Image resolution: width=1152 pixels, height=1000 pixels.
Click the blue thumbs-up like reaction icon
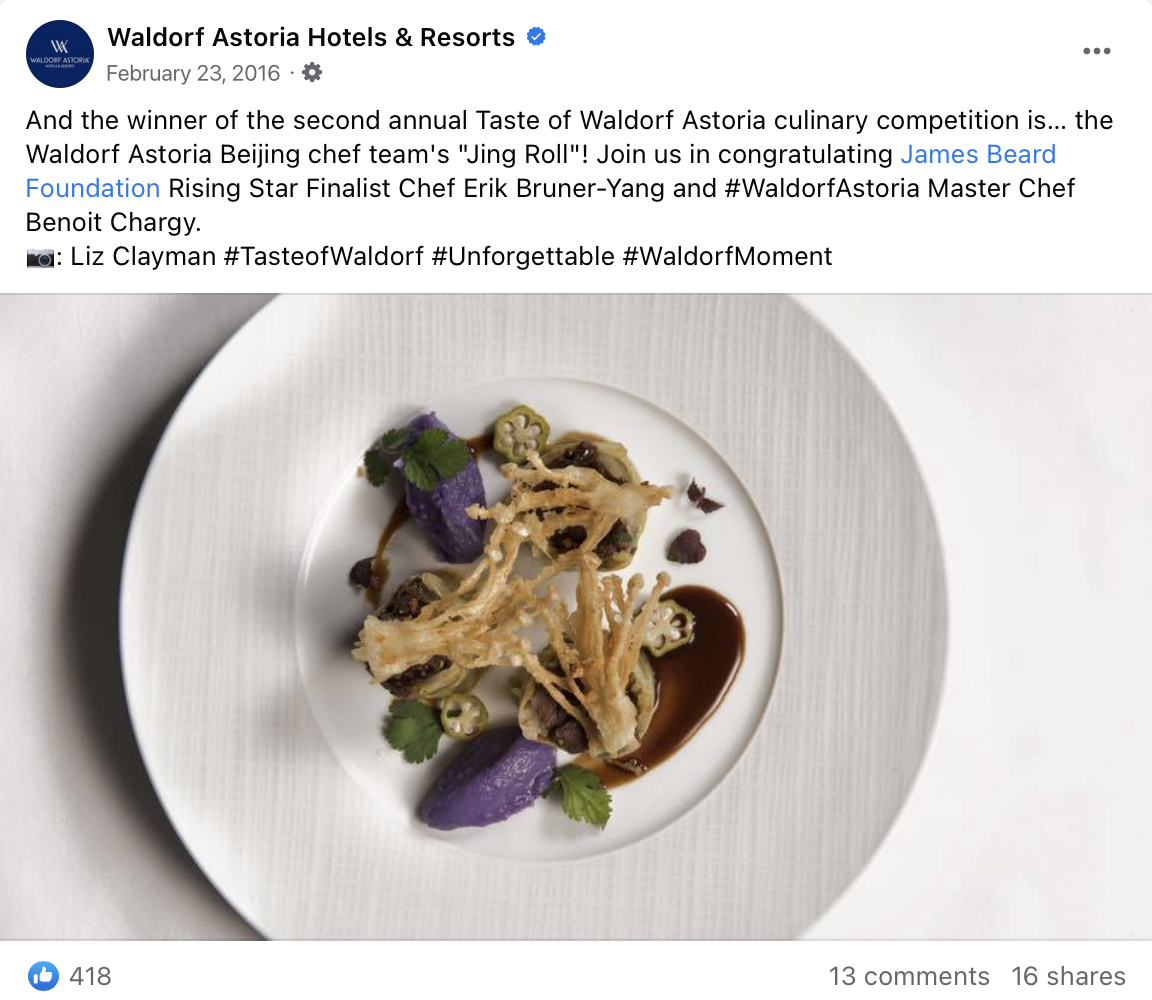(43, 976)
